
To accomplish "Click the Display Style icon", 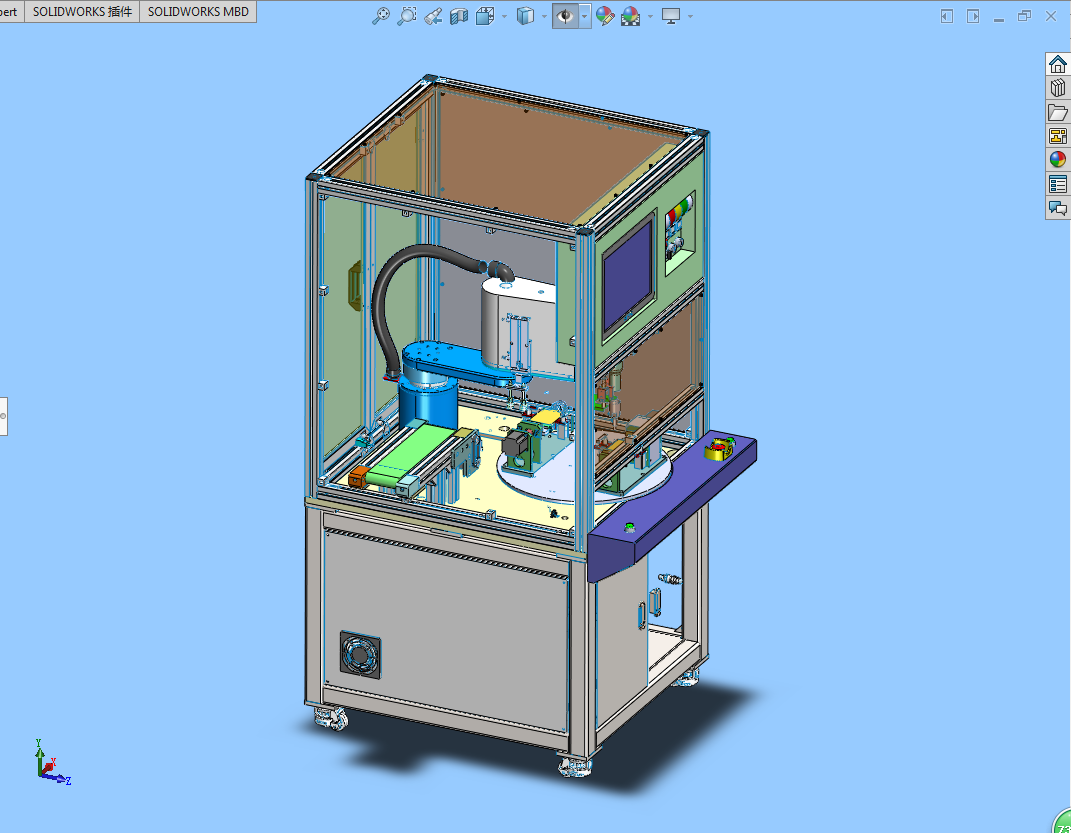I will tap(525, 16).
